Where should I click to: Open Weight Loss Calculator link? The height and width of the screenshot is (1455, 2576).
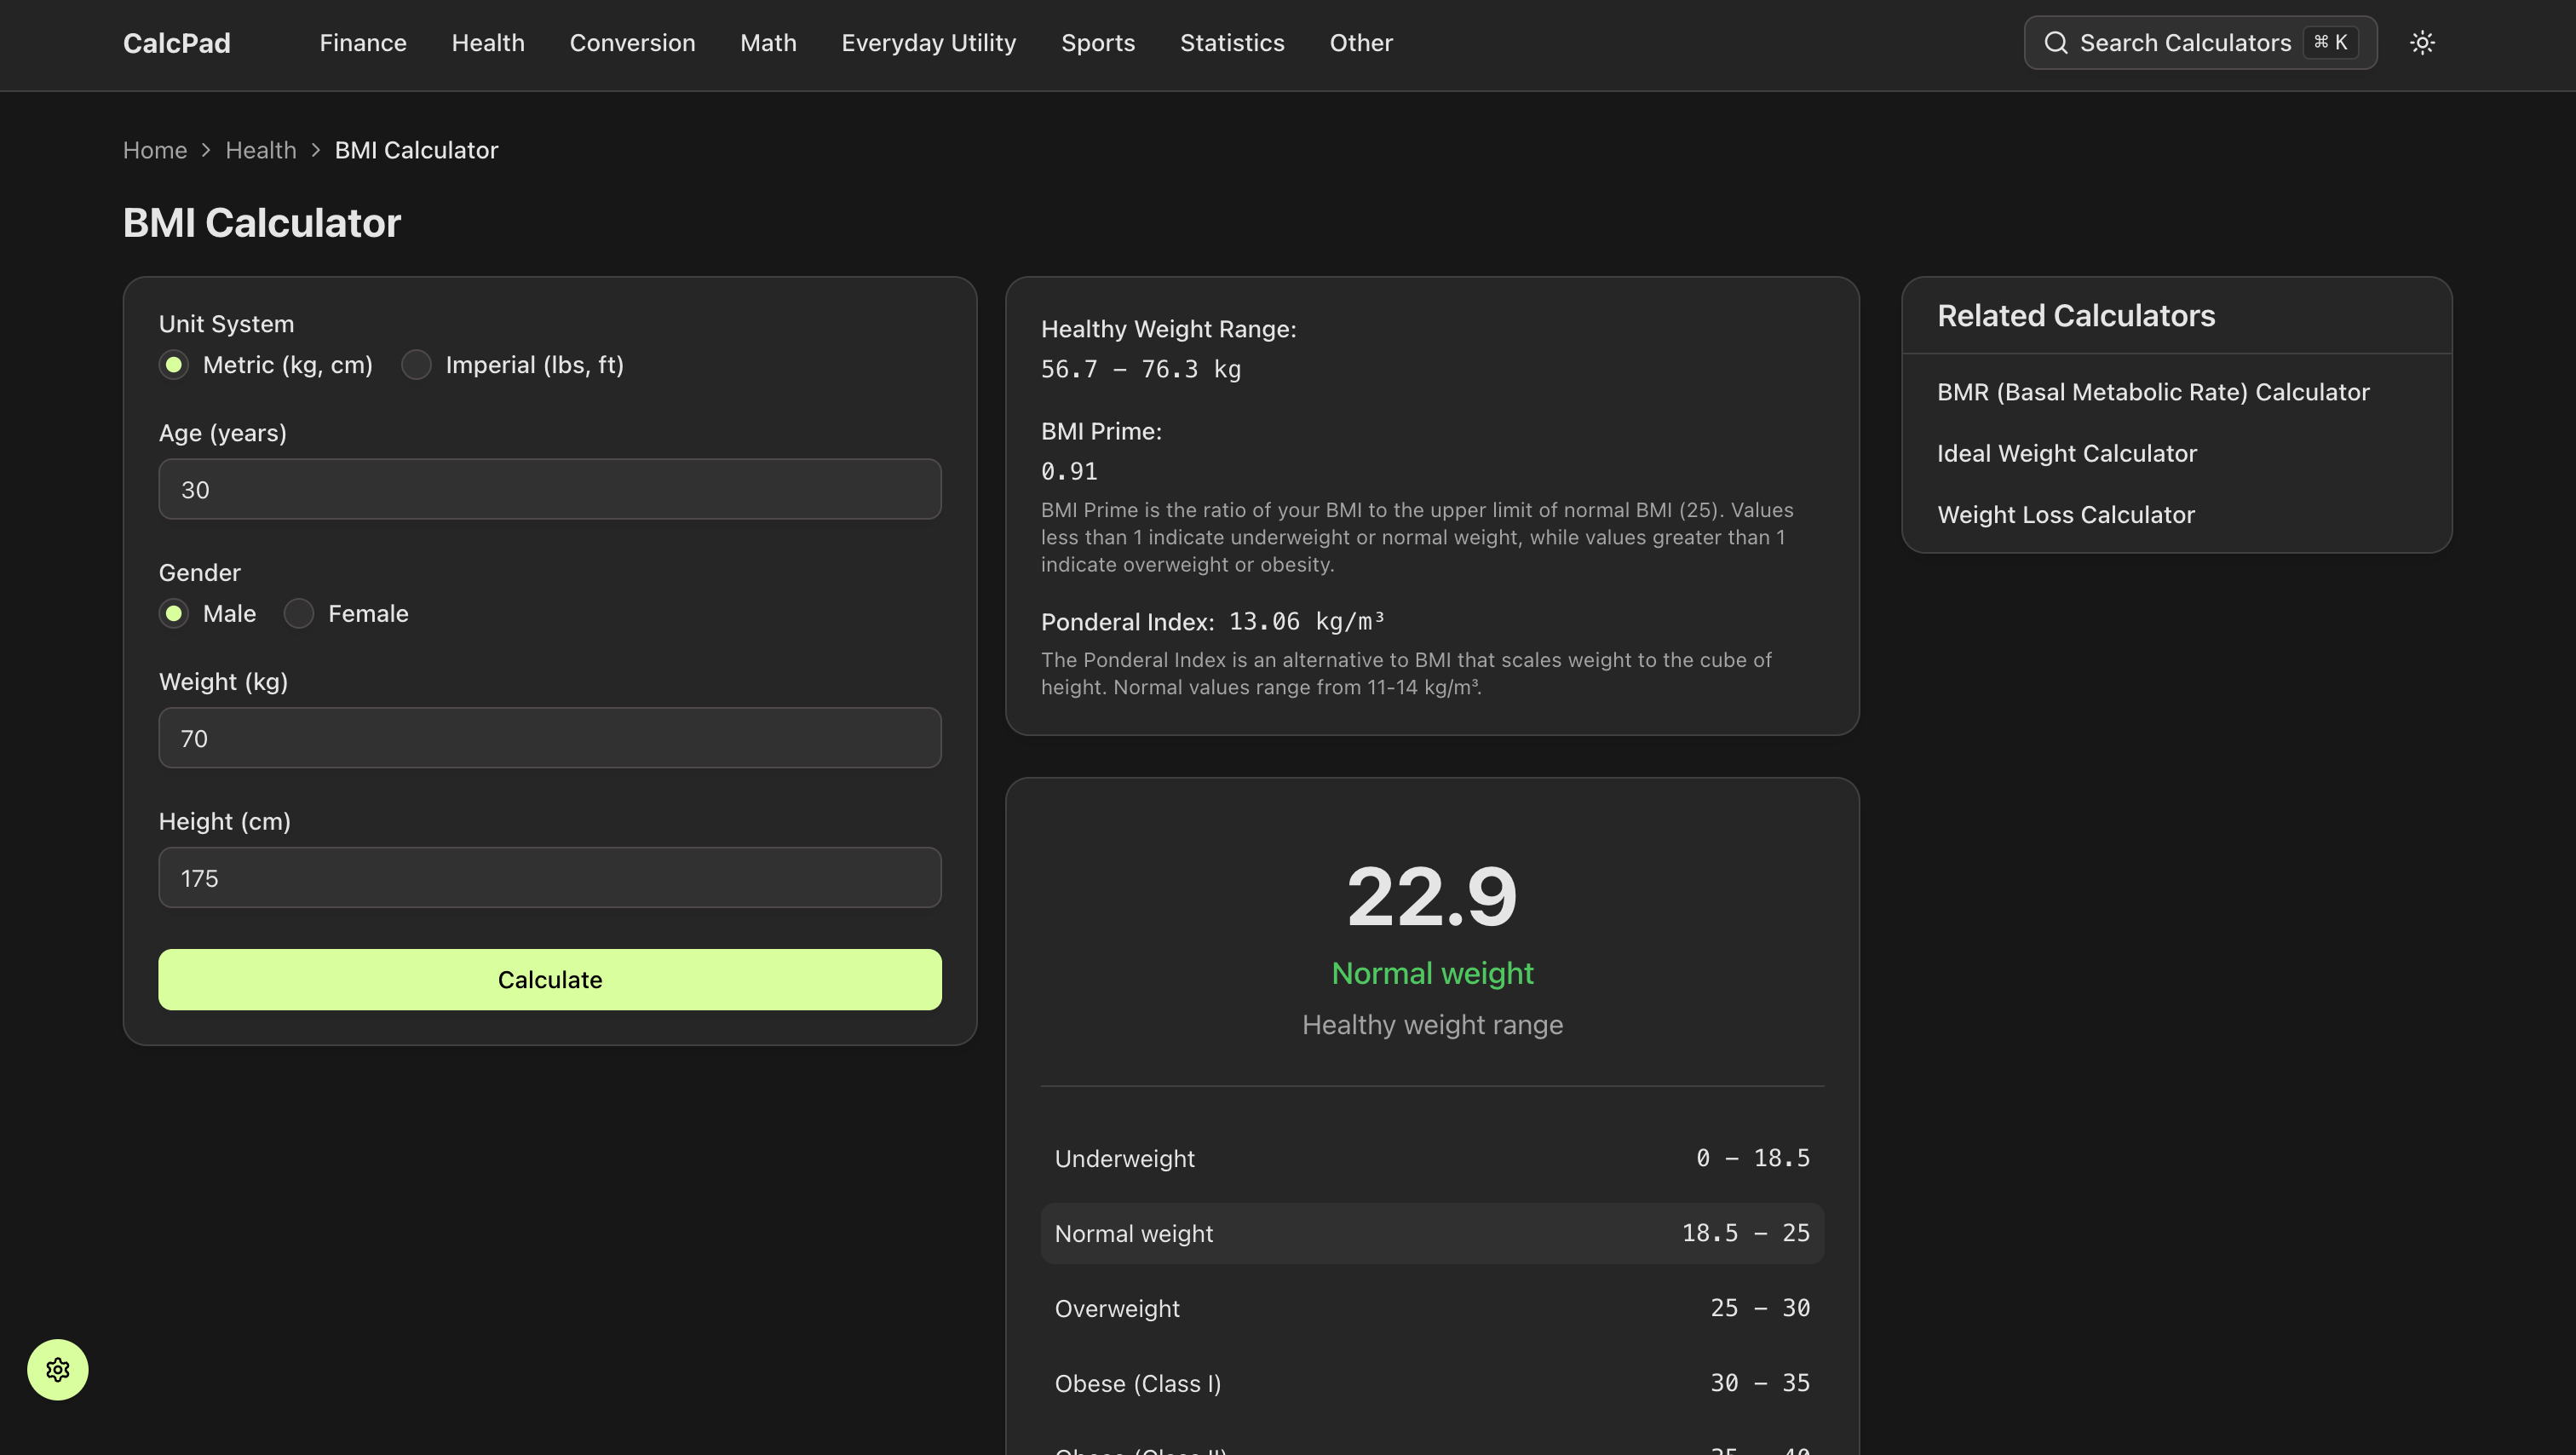coord(2065,515)
